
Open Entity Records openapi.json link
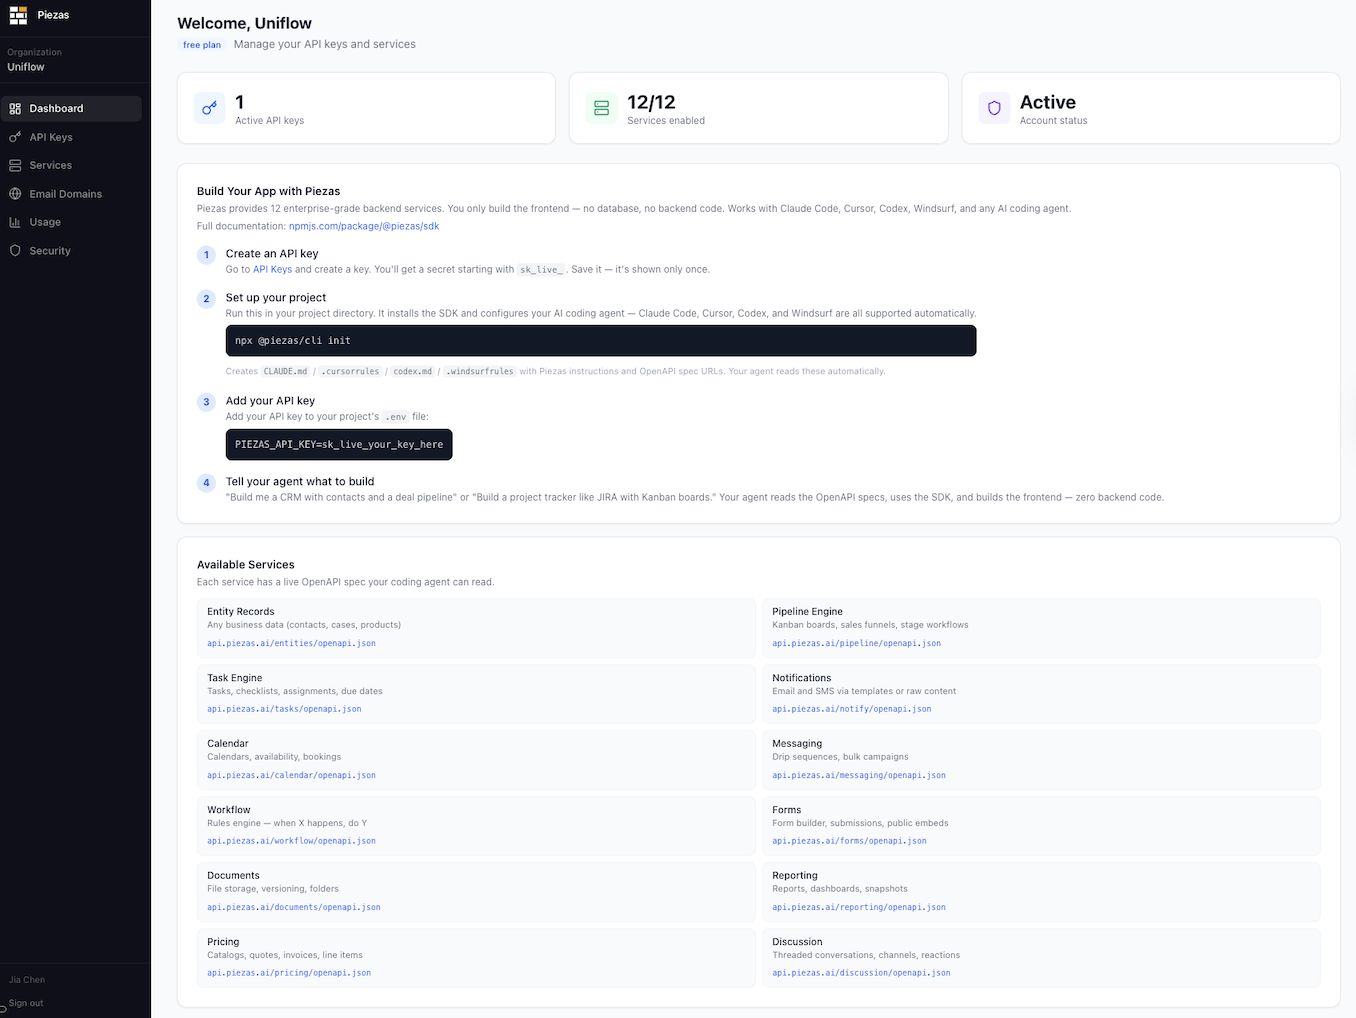(x=291, y=643)
